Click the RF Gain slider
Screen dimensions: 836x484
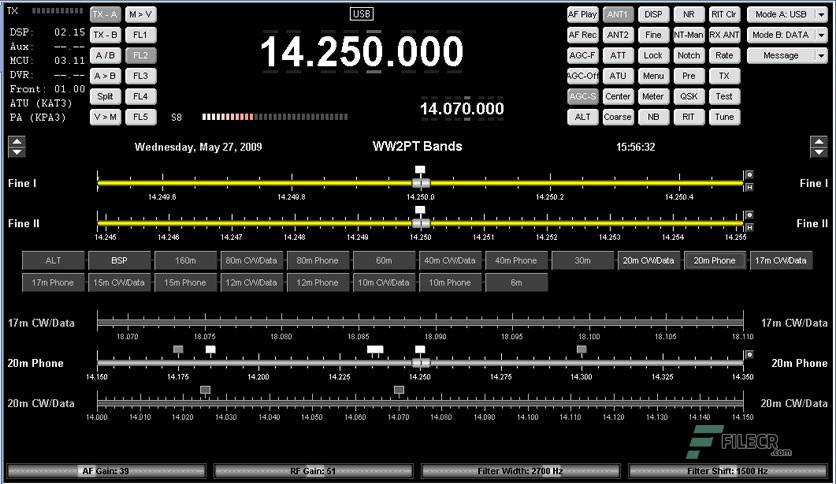point(314,471)
